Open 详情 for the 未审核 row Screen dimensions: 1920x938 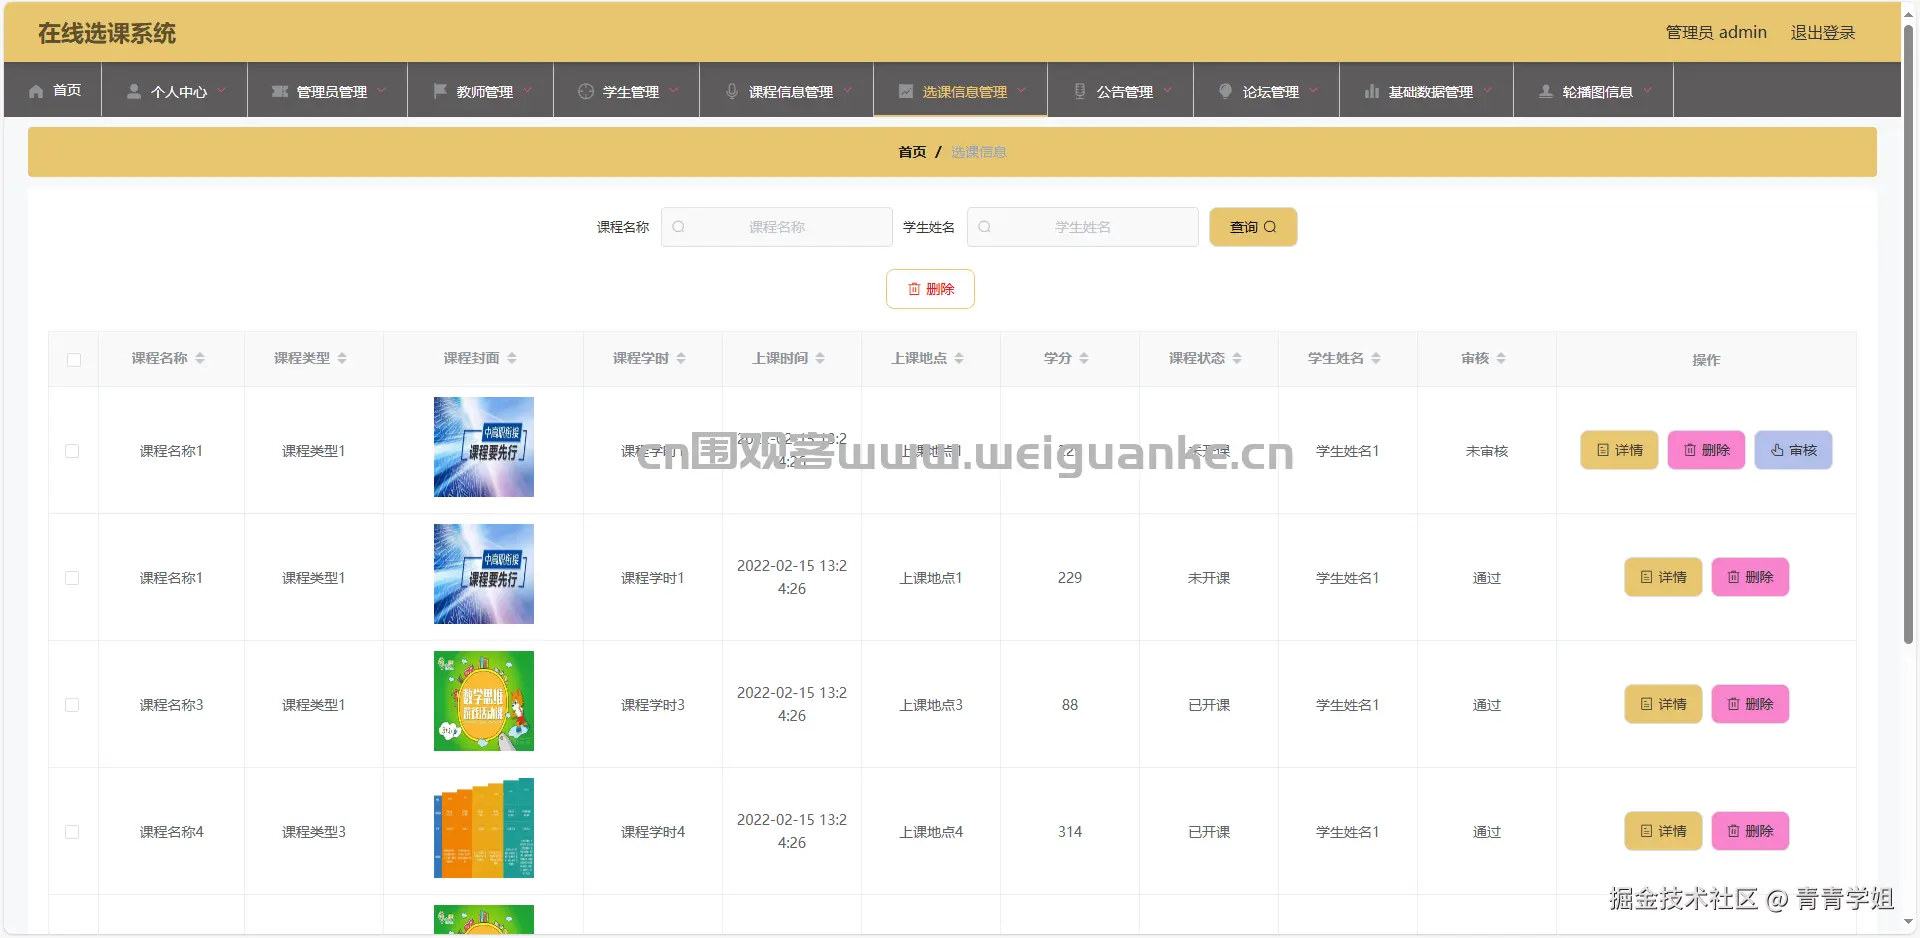[x=1619, y=450]
